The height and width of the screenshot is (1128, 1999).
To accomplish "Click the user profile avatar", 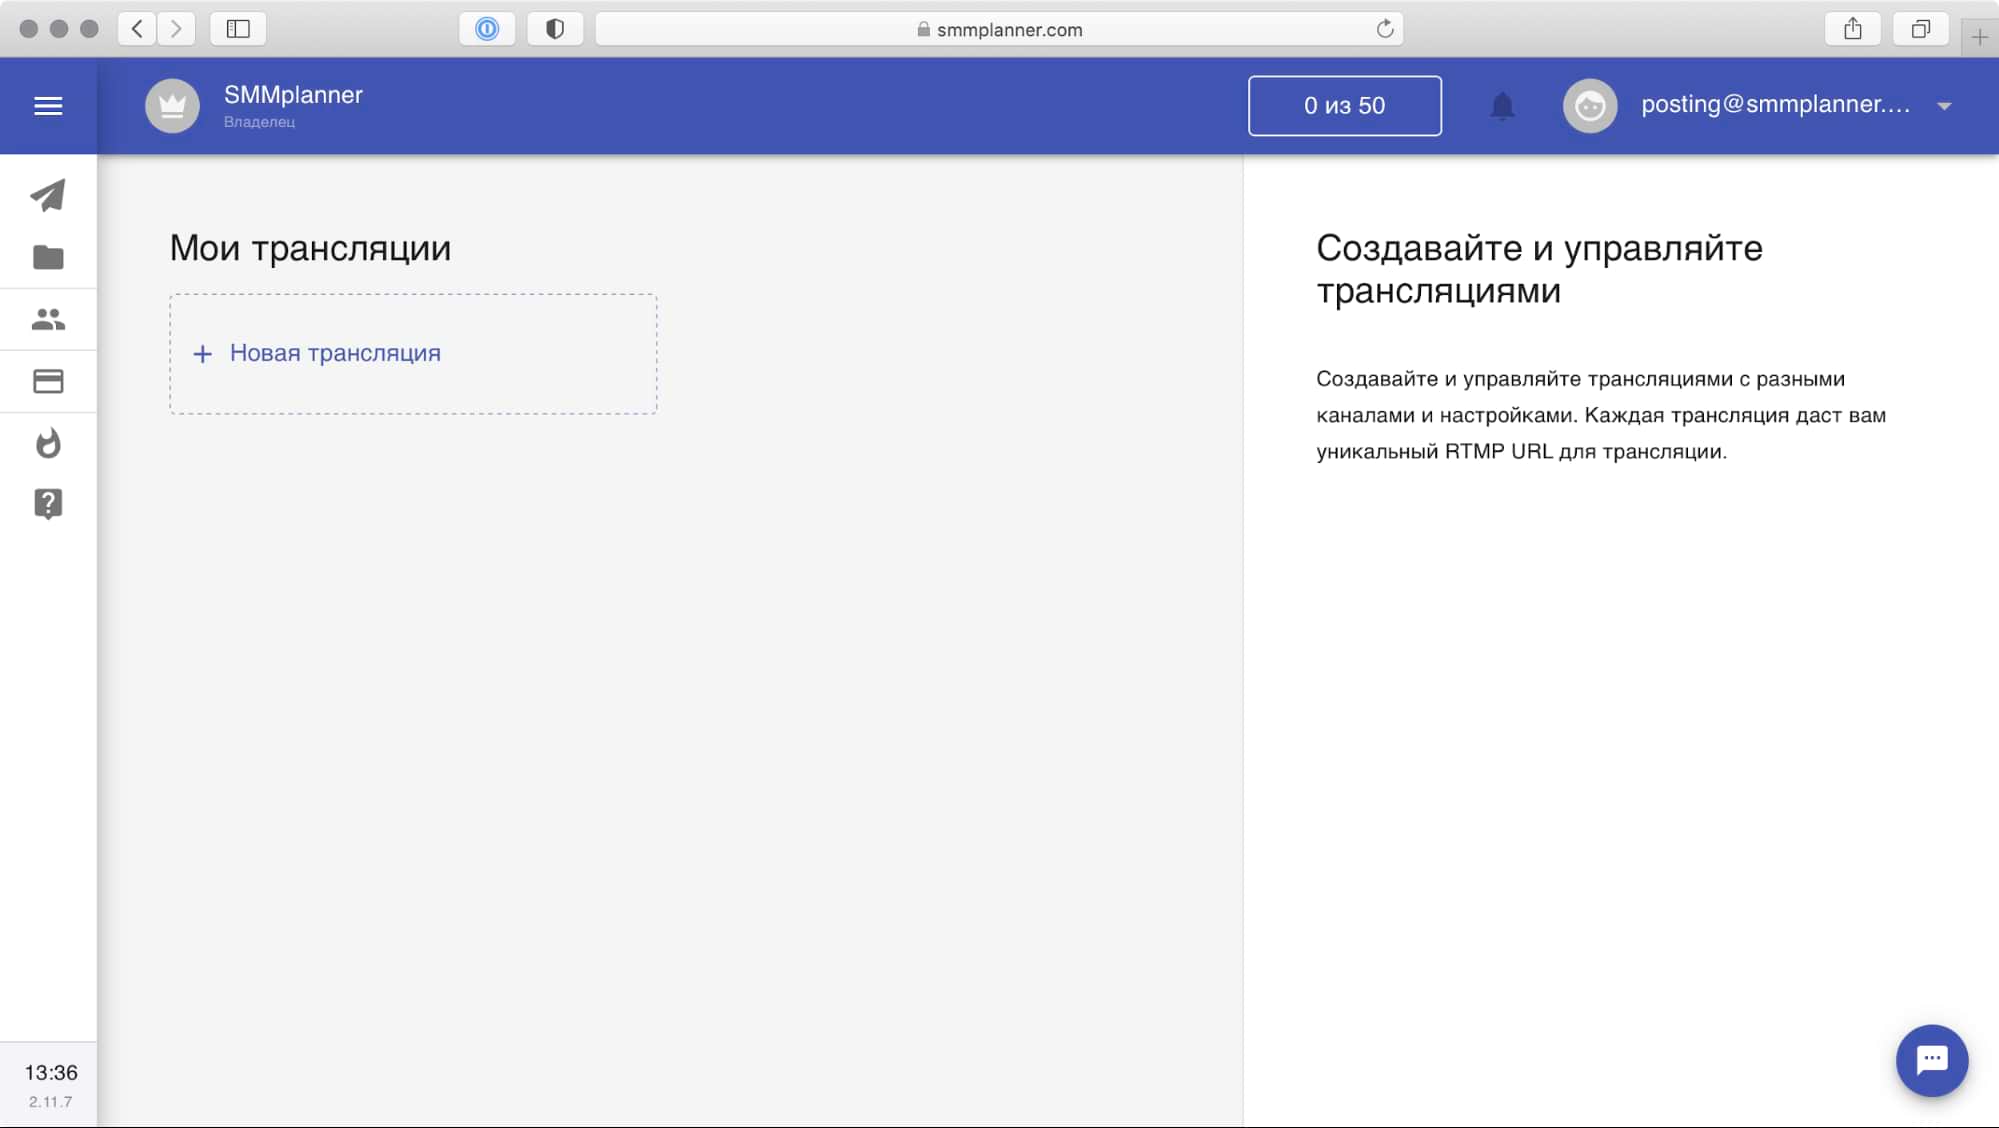I will point(1589,106).
